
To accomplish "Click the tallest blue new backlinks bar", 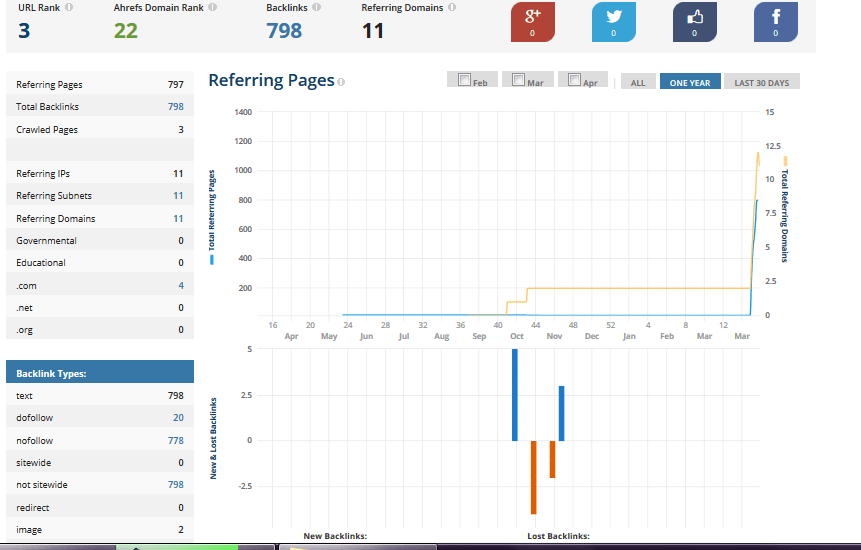I will (515, 395).
